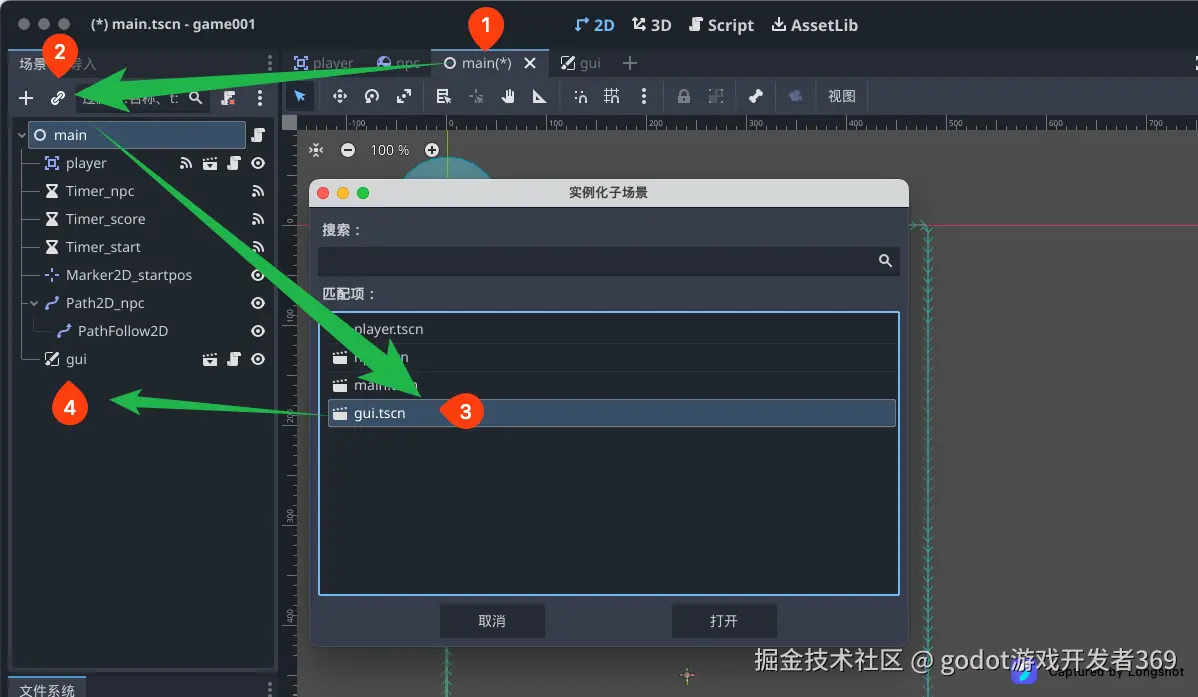Image resolution: width=1198 pixels, height=697 pixels.
Task: Select player.tscn in the match list
Action: [611, 329]
